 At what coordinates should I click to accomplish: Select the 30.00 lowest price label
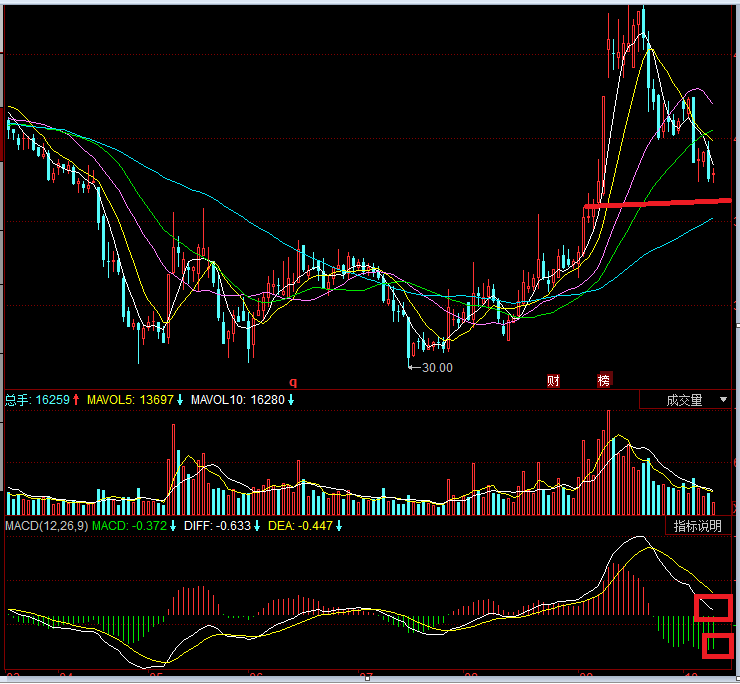[x=436, y=367]
